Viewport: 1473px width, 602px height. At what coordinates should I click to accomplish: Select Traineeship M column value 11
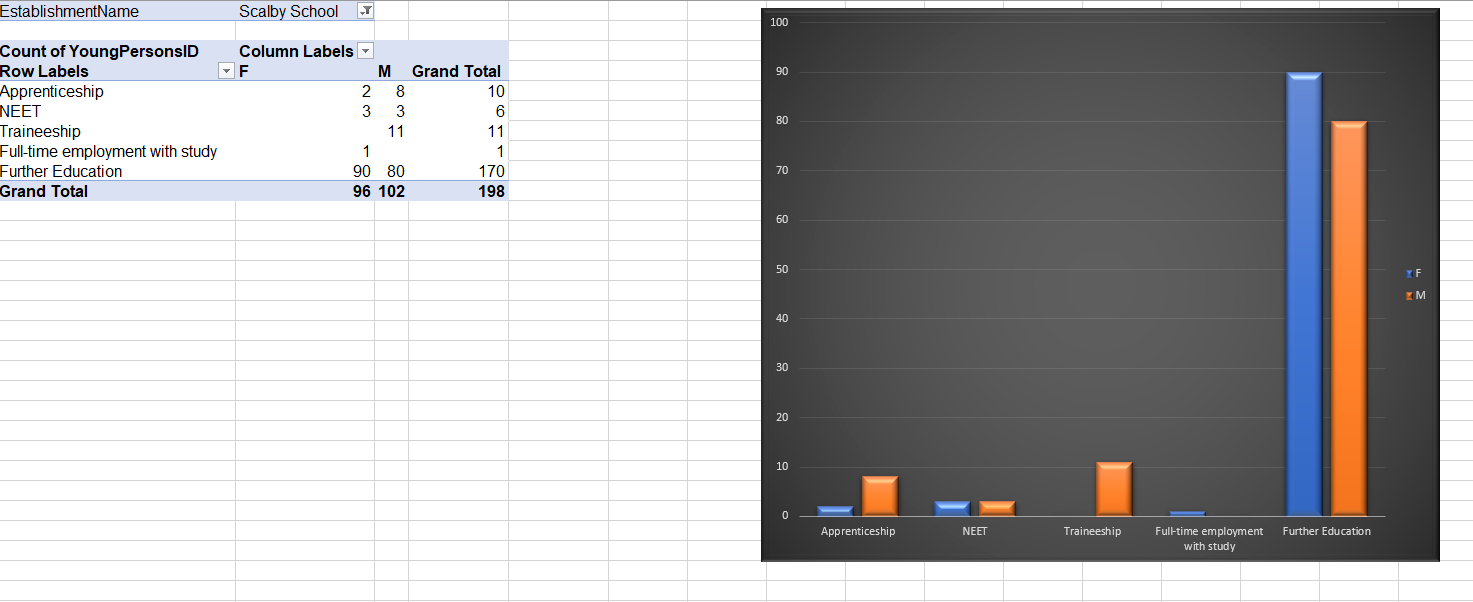[x=391, y=131]
